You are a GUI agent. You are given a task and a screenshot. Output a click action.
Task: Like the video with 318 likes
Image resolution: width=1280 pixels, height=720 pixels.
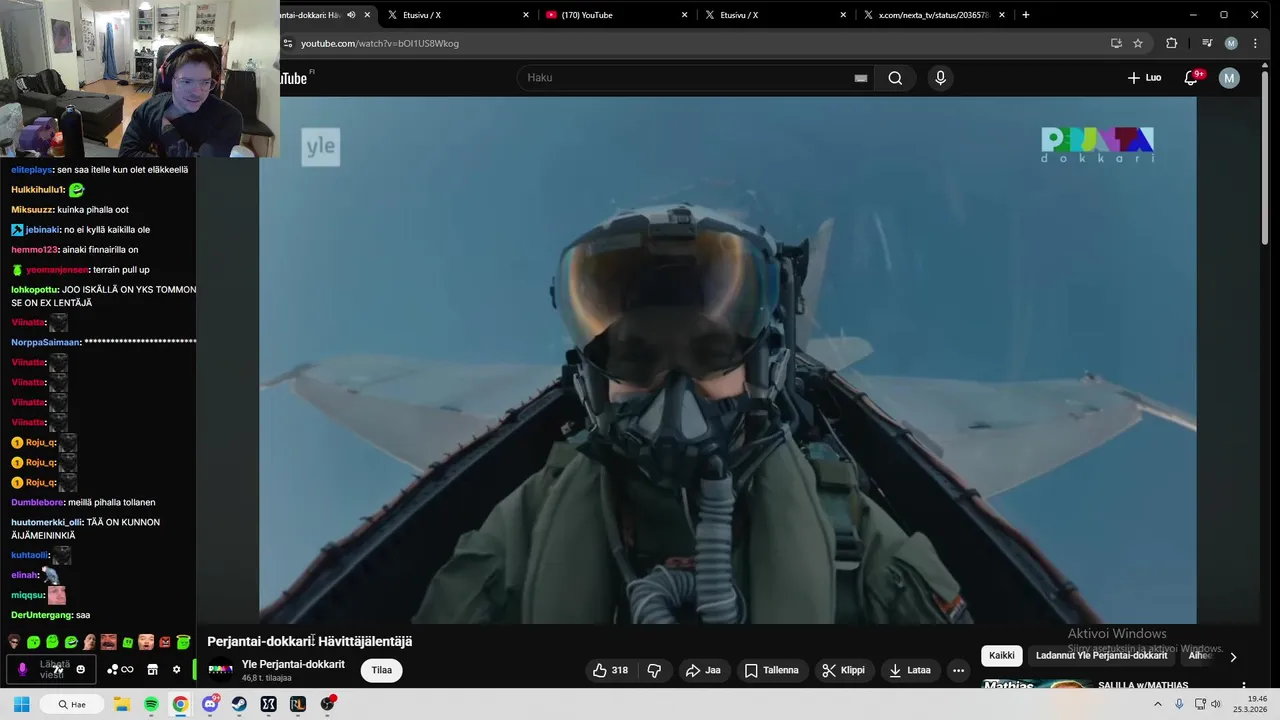pos(611,670)
